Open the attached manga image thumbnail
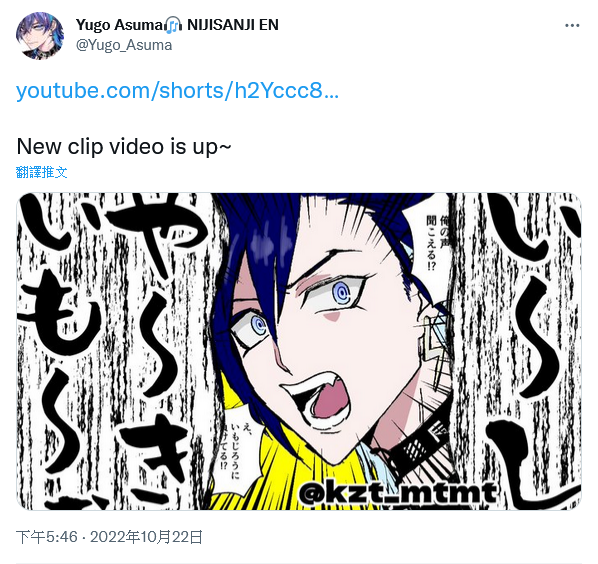598x564 pixels. click(x=299, y=351)
